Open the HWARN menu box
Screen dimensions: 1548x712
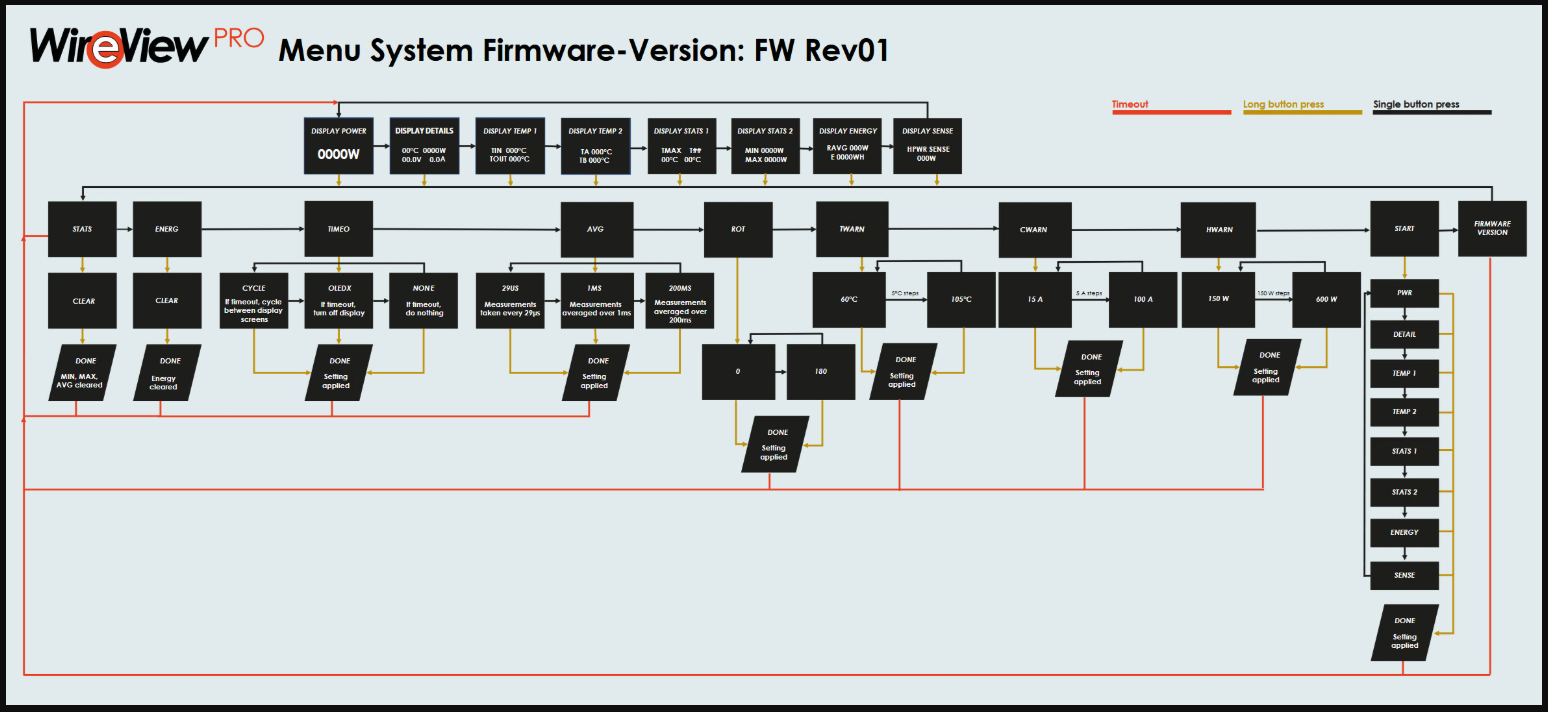click(1219, 229)
